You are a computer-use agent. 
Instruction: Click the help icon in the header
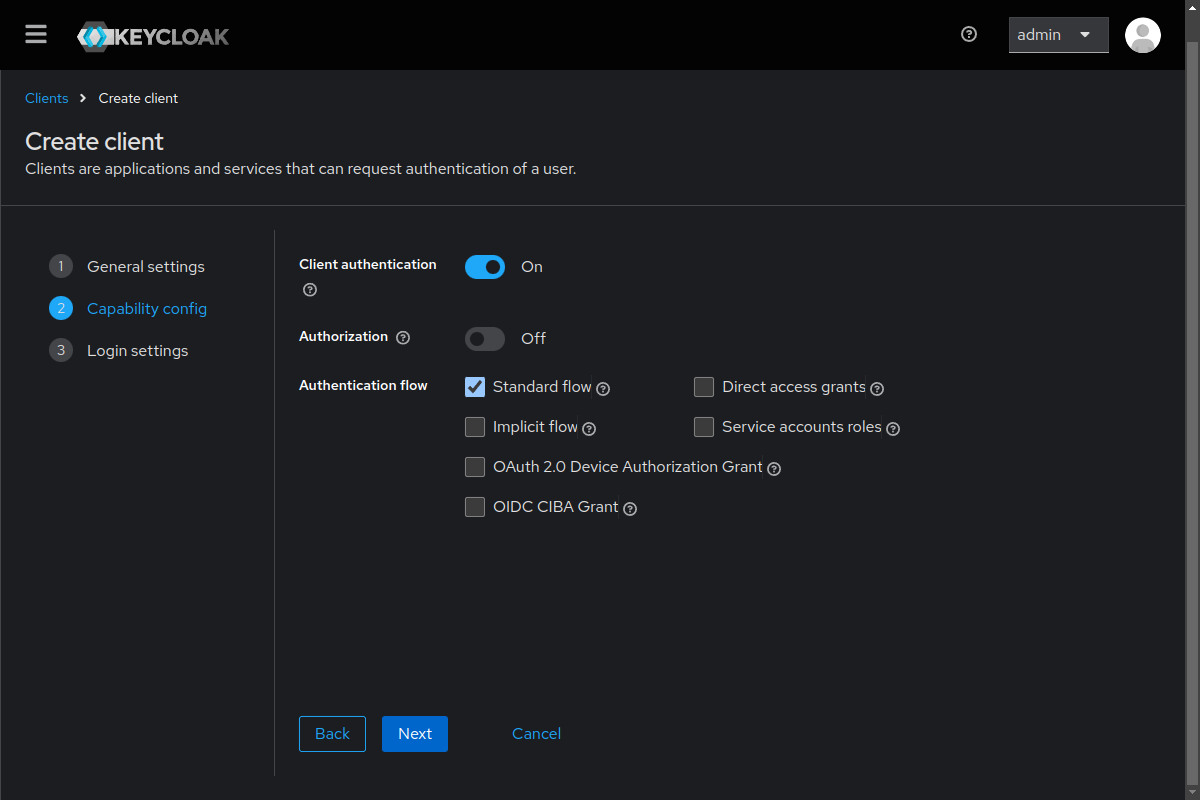tap(968, 34)
